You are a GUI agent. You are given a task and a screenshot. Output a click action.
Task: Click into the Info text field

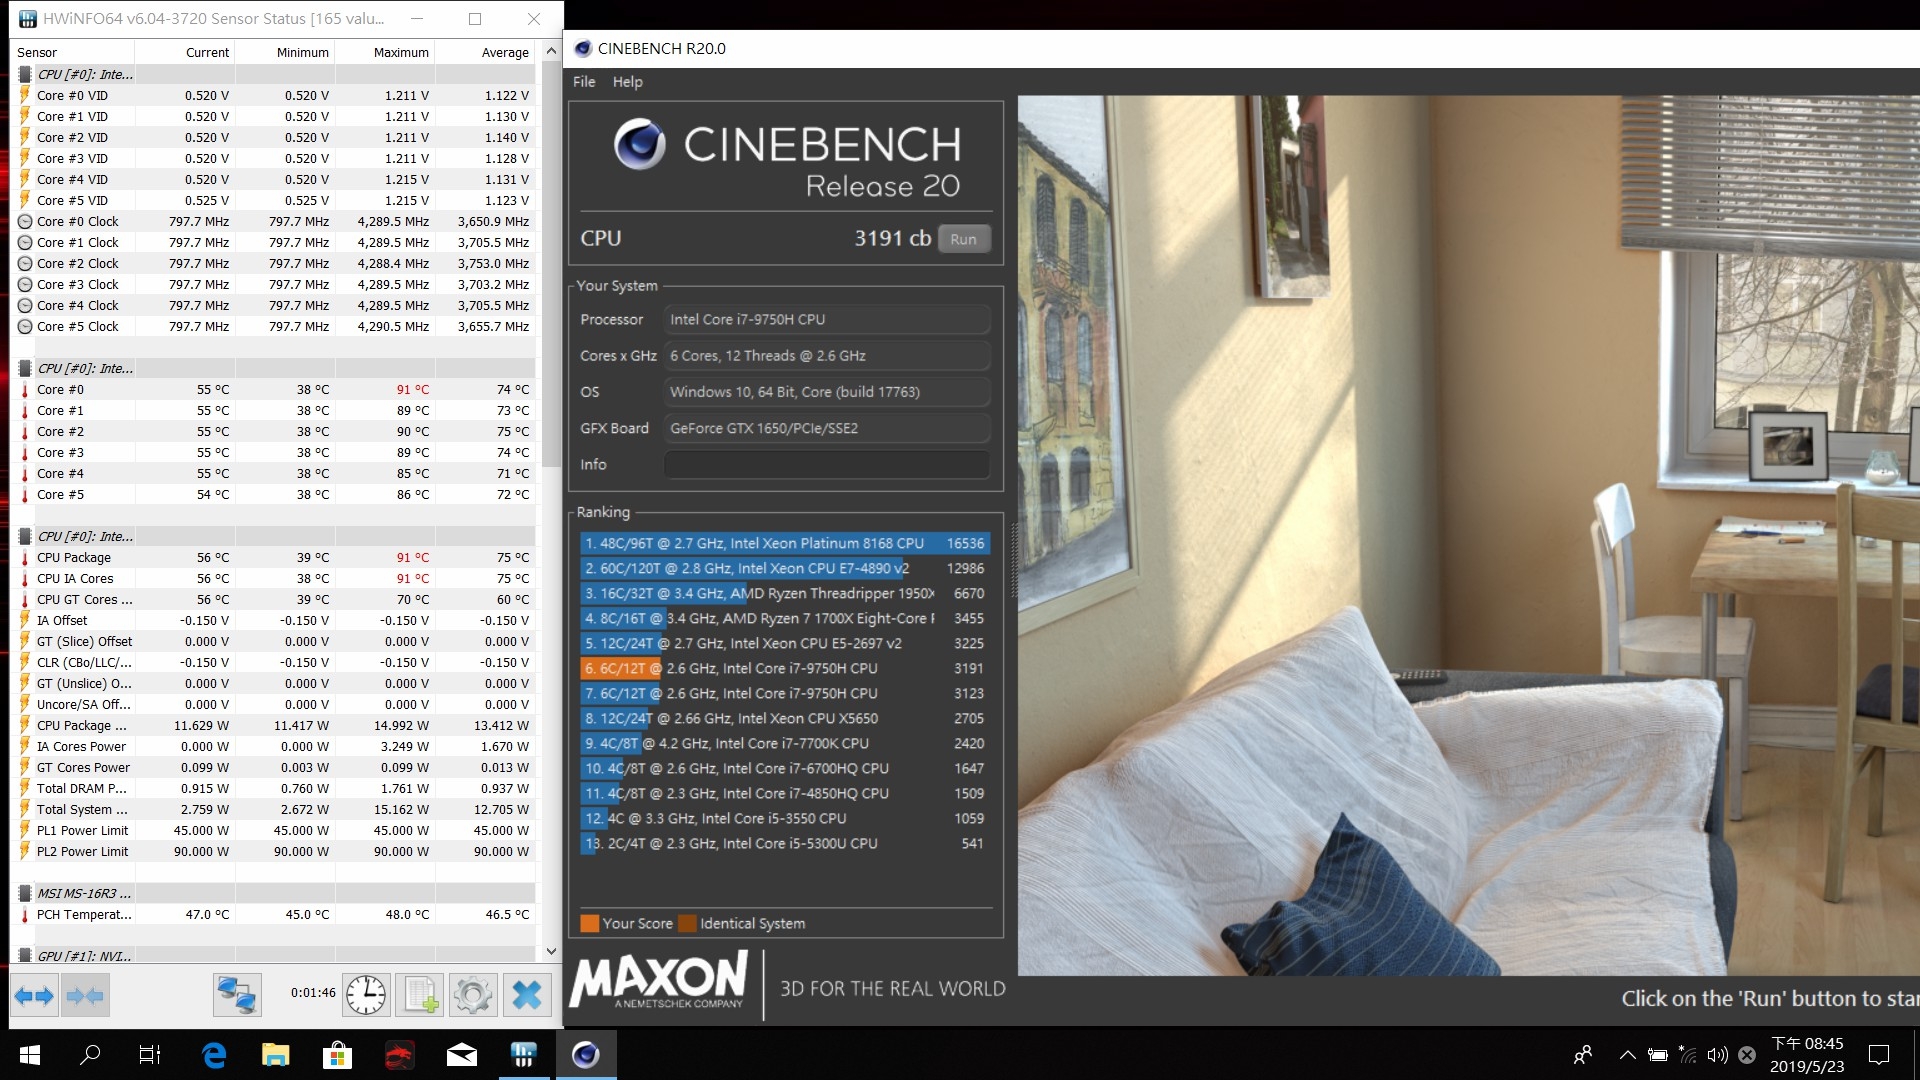[826, 464]
